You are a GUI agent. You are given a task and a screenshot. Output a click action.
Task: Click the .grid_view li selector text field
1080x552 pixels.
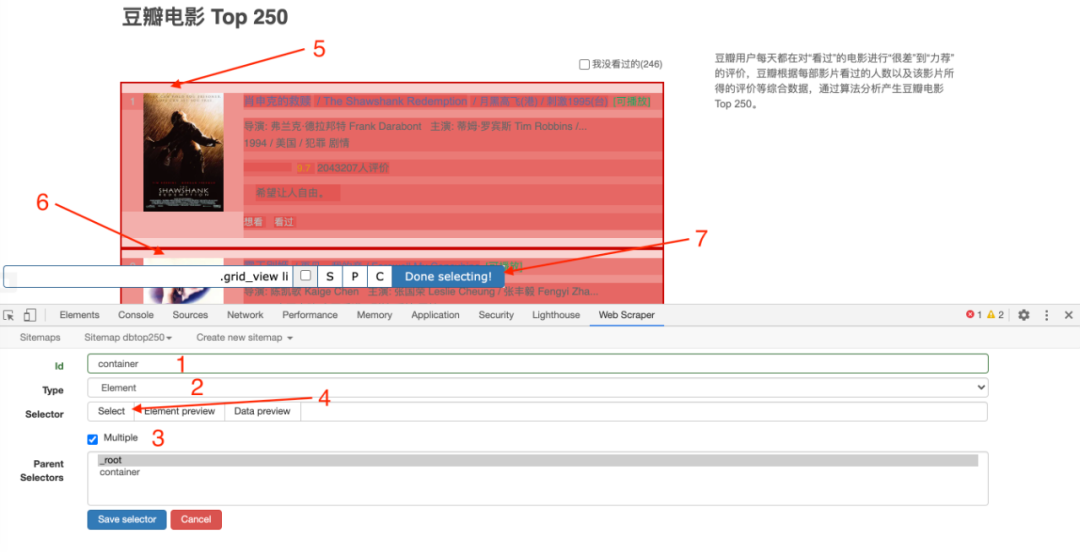(x=148, y=276)
